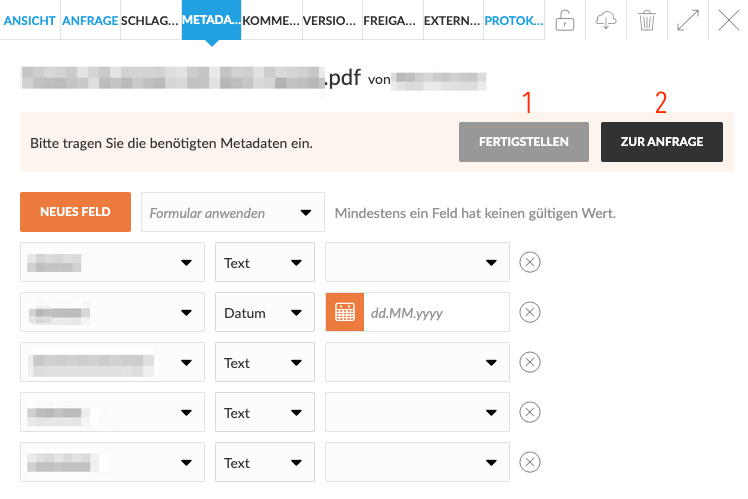
Task: Open first row field name dropdown
Action: (x=112, y=262)
